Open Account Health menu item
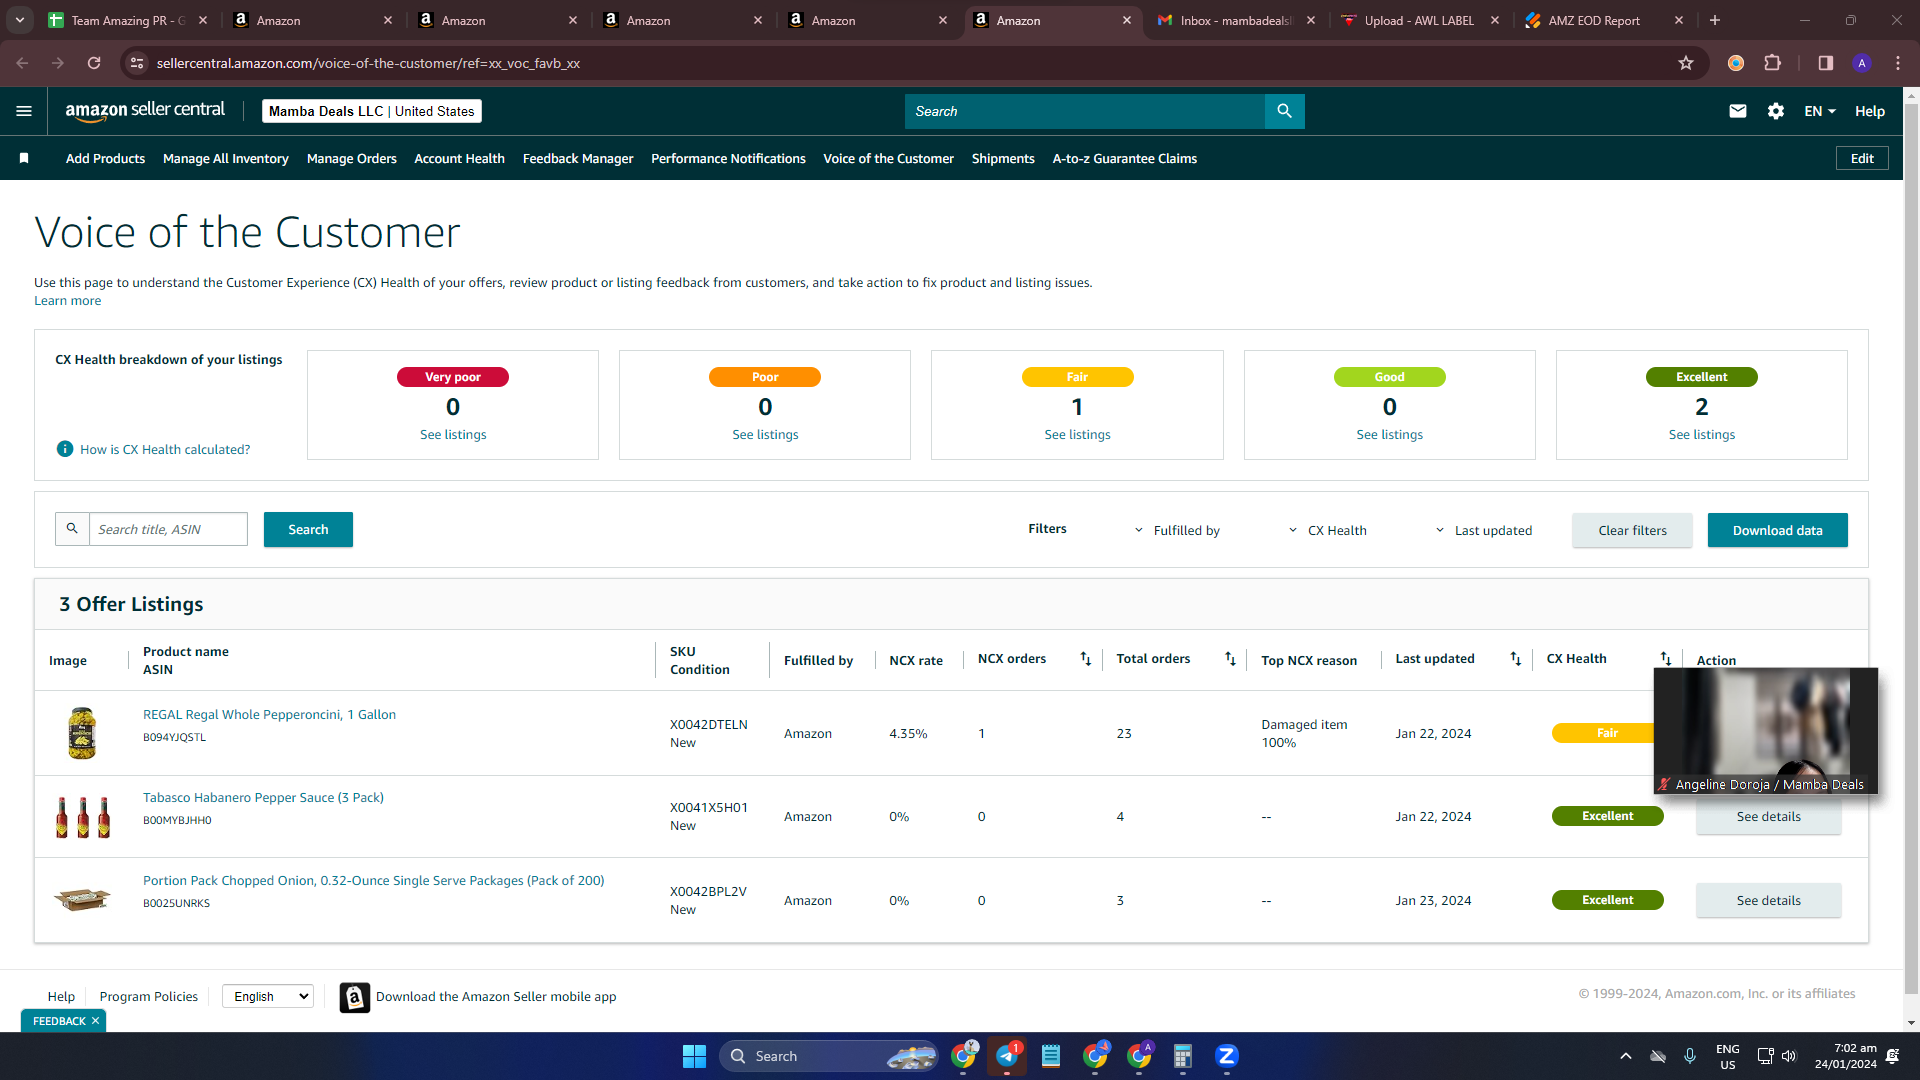The width and height of the screenshot is (1920, 1080). [x=460, y=158]
